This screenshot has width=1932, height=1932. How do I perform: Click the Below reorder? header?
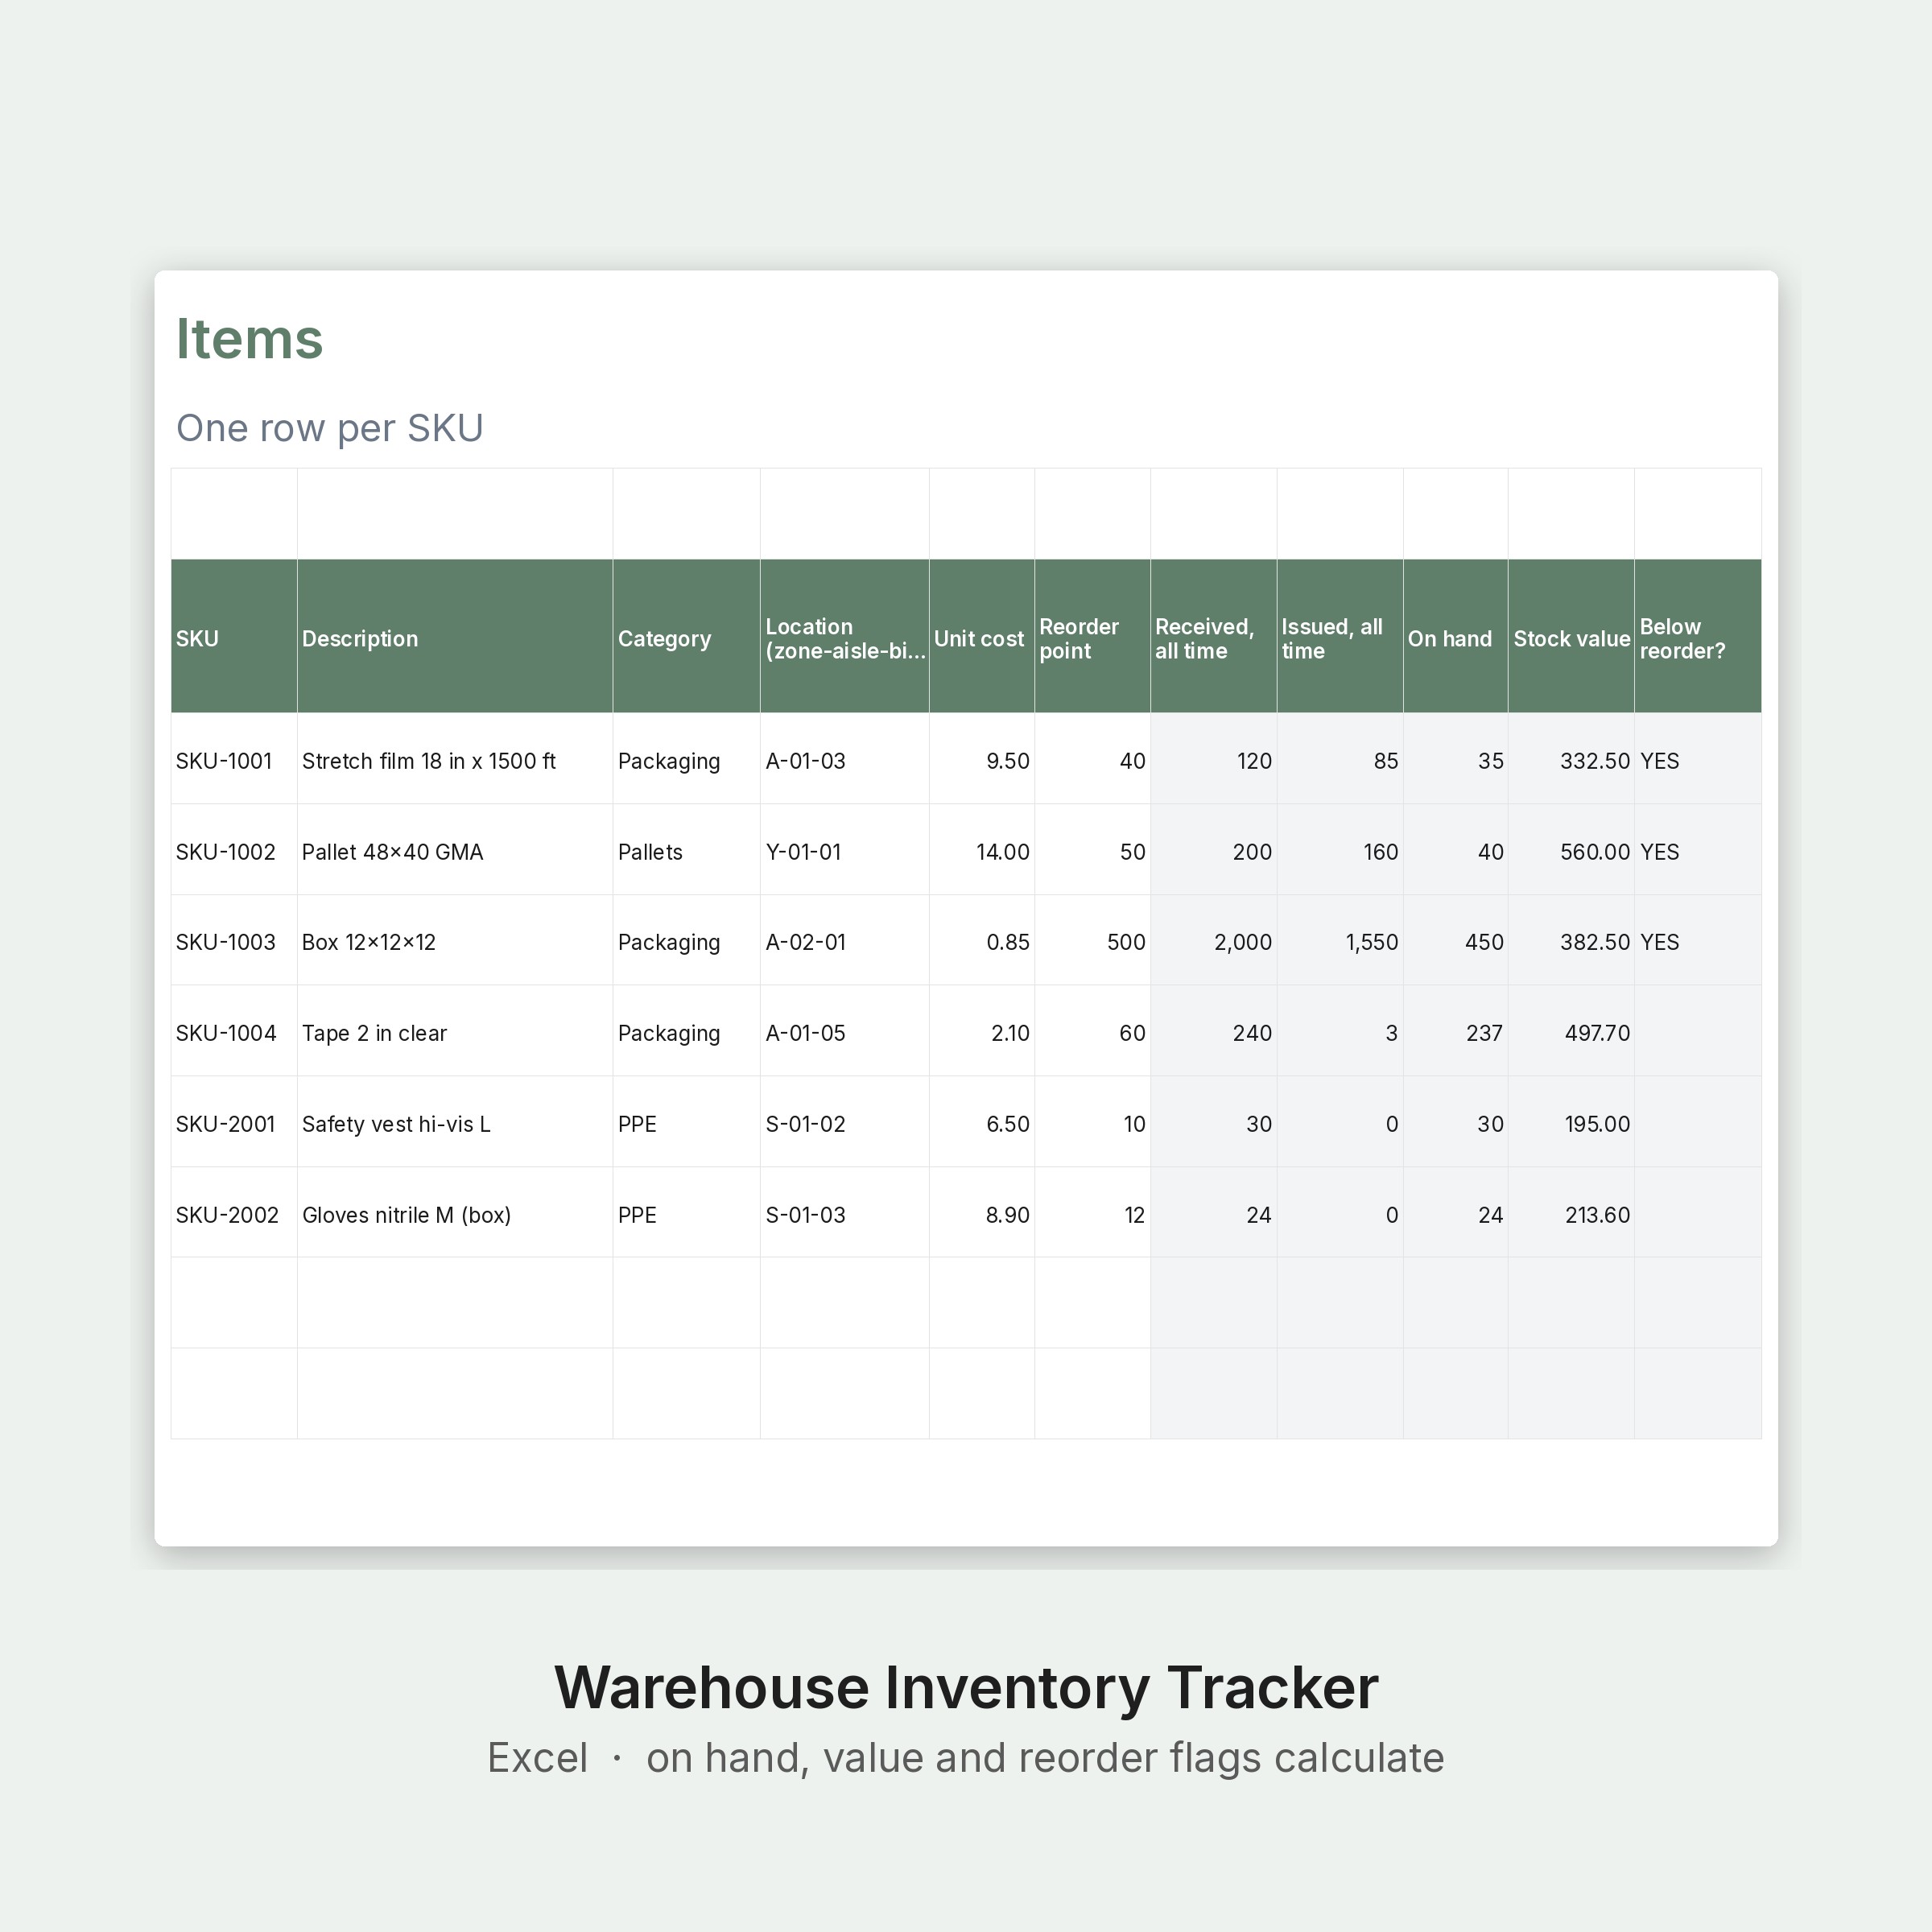[x=1698, y=636]
